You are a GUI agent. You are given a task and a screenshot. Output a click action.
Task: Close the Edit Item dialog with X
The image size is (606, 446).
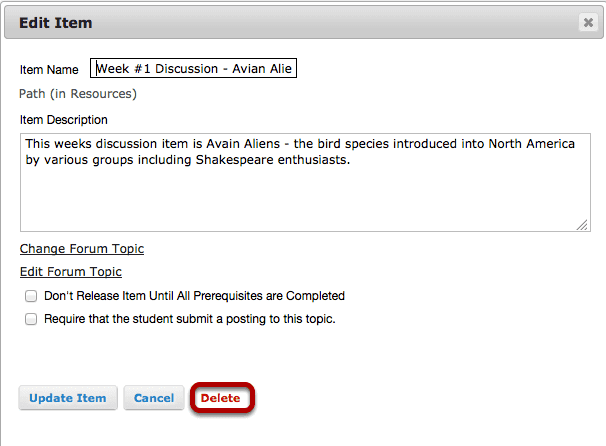click(588, 22)
